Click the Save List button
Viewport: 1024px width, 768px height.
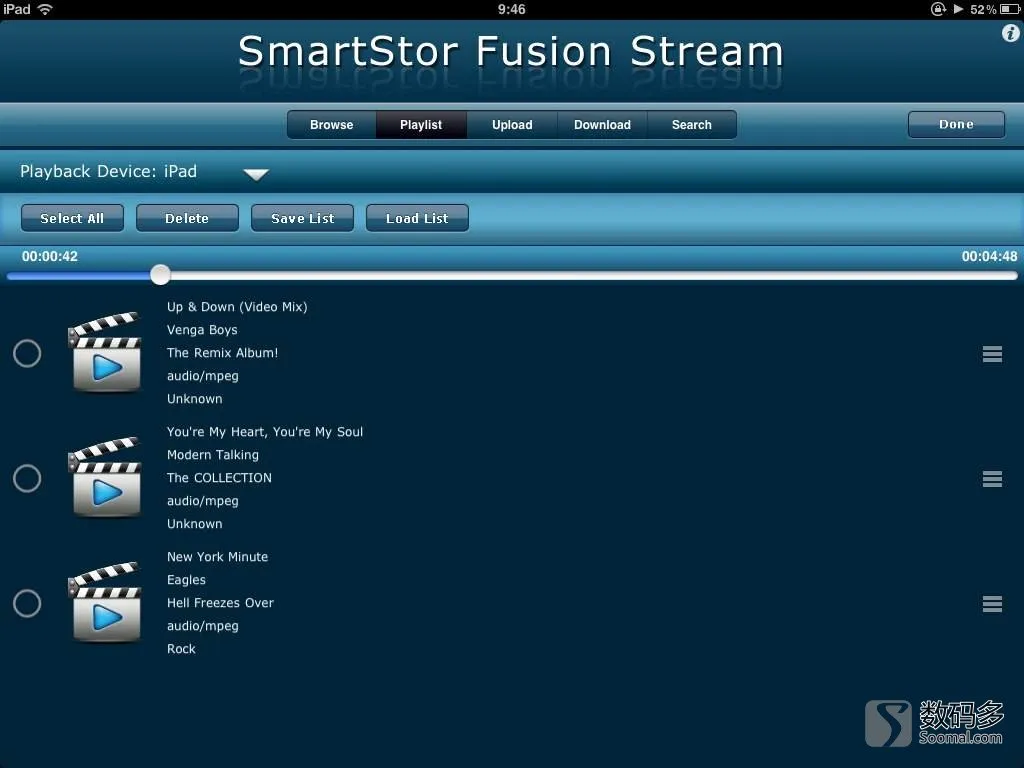tap(302, 218)
